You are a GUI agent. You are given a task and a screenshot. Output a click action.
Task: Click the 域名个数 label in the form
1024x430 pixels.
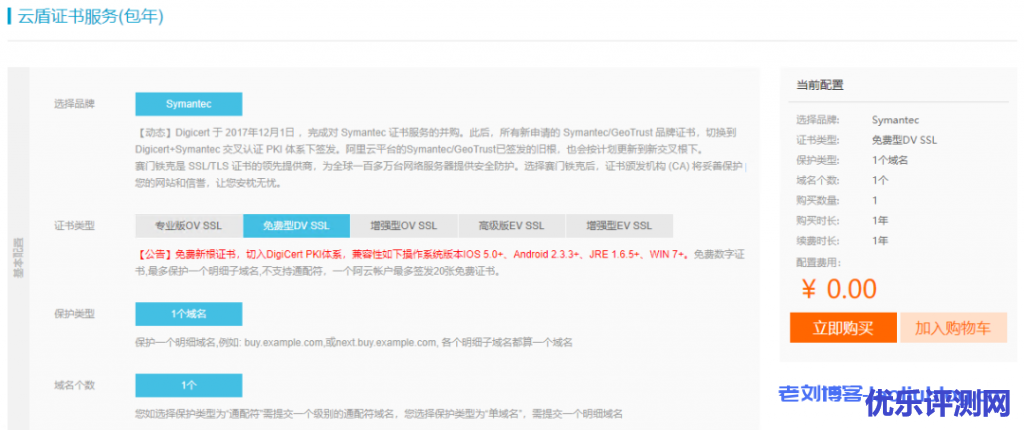pos(74,385)
